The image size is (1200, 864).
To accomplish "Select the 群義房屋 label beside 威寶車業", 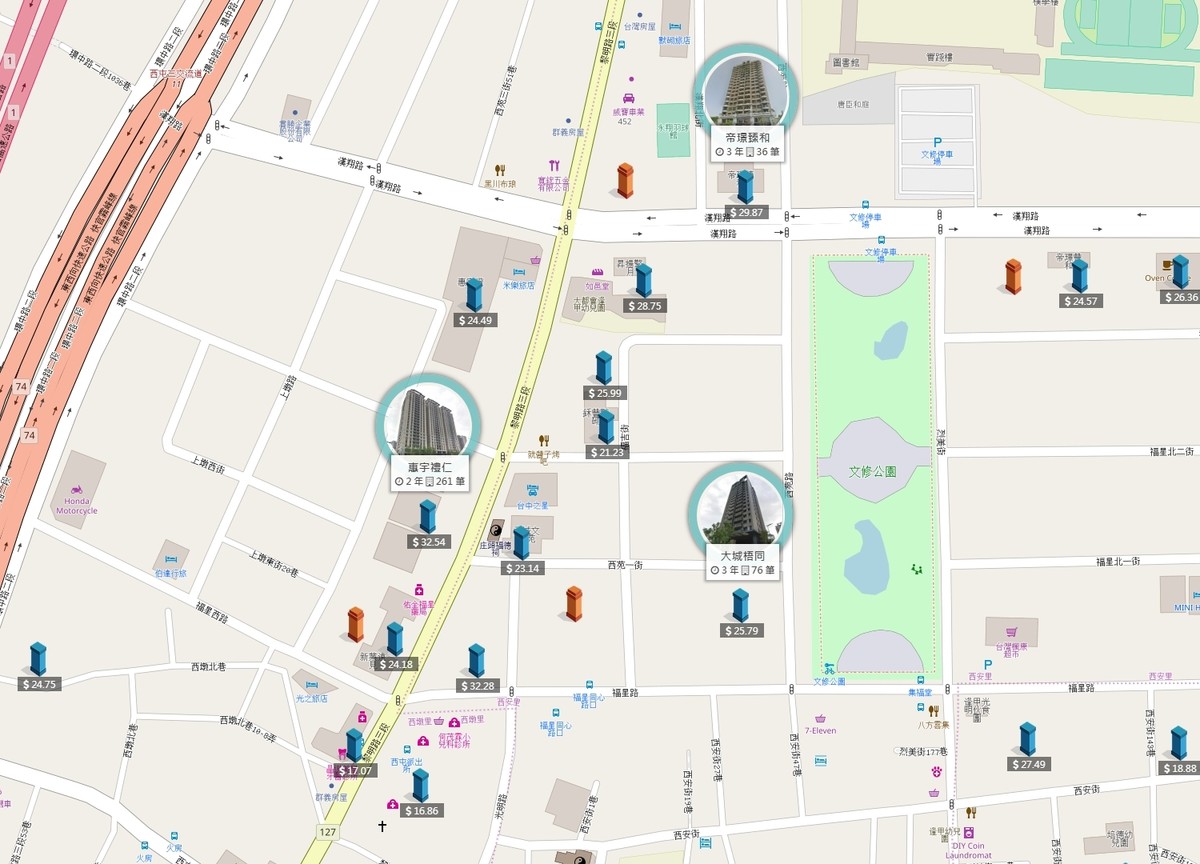I will (x=568, y=132).
